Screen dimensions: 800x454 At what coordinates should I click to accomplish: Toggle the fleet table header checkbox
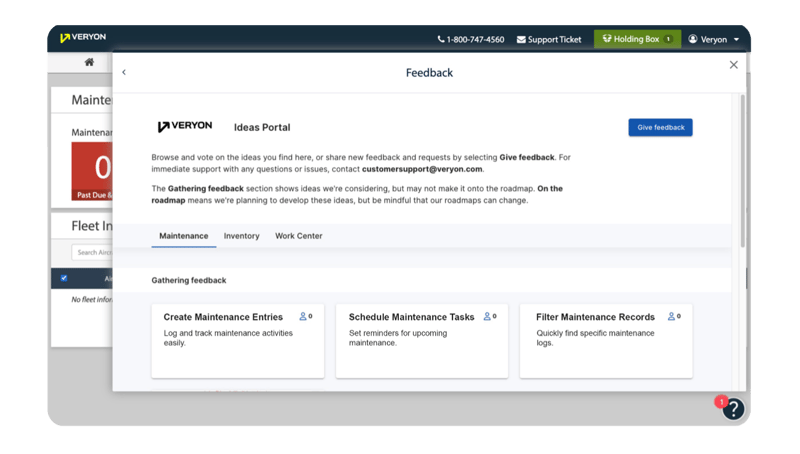point(64,278)
